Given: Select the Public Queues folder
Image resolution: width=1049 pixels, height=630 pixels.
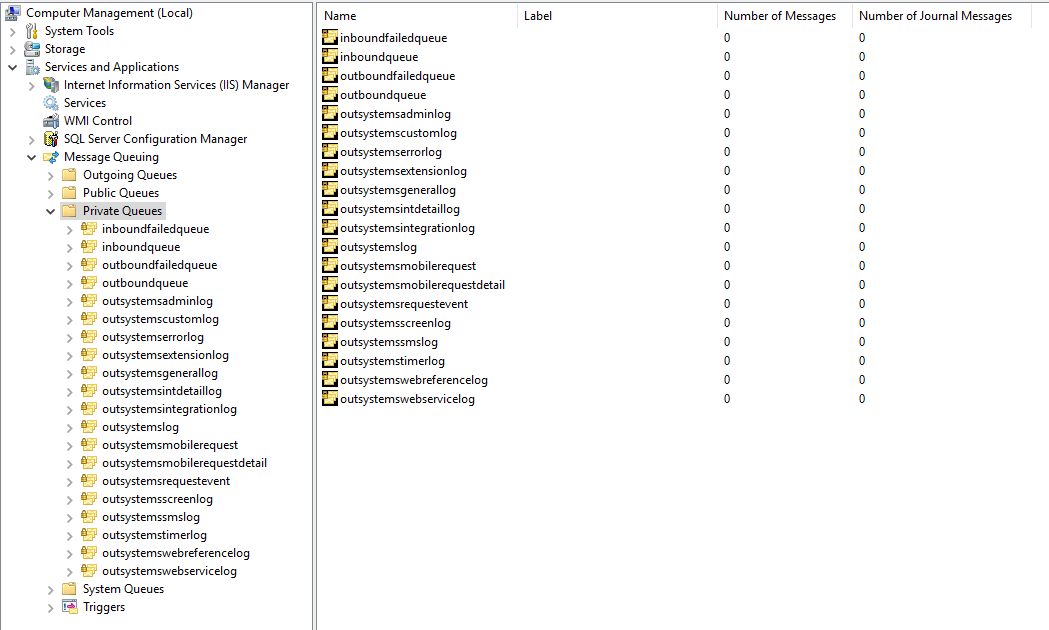Looking at the screenshot, I should [x=69, y=192].
